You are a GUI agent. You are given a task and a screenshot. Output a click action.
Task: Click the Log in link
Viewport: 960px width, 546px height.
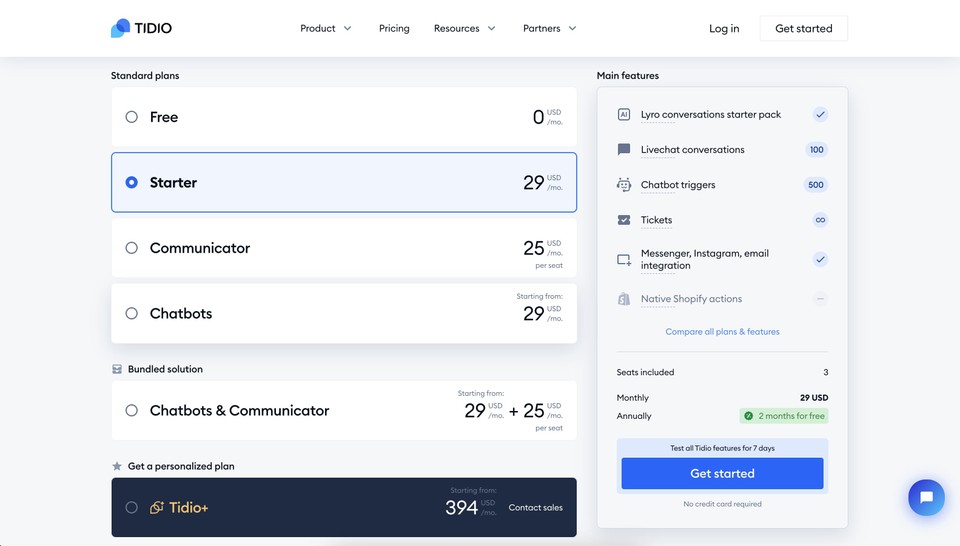(724, 28)
